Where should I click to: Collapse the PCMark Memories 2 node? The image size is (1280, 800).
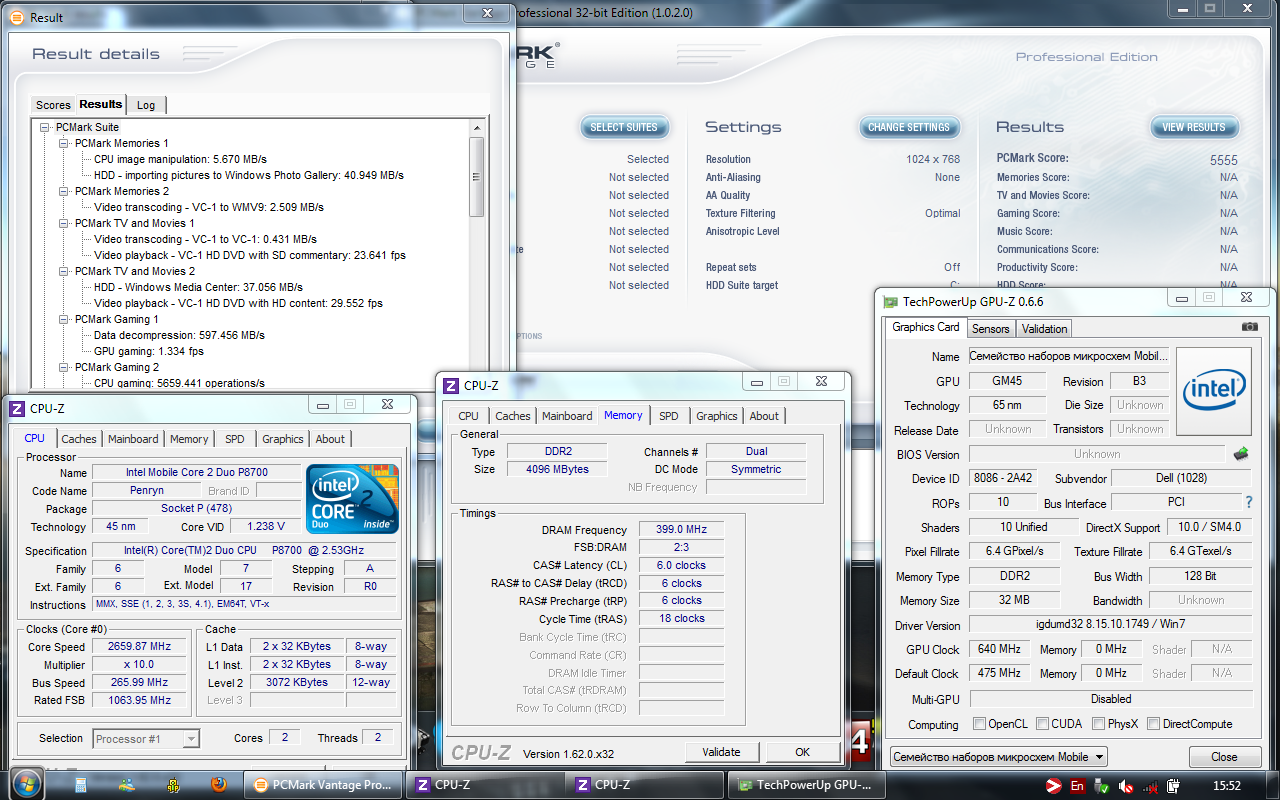pos(63,191)
